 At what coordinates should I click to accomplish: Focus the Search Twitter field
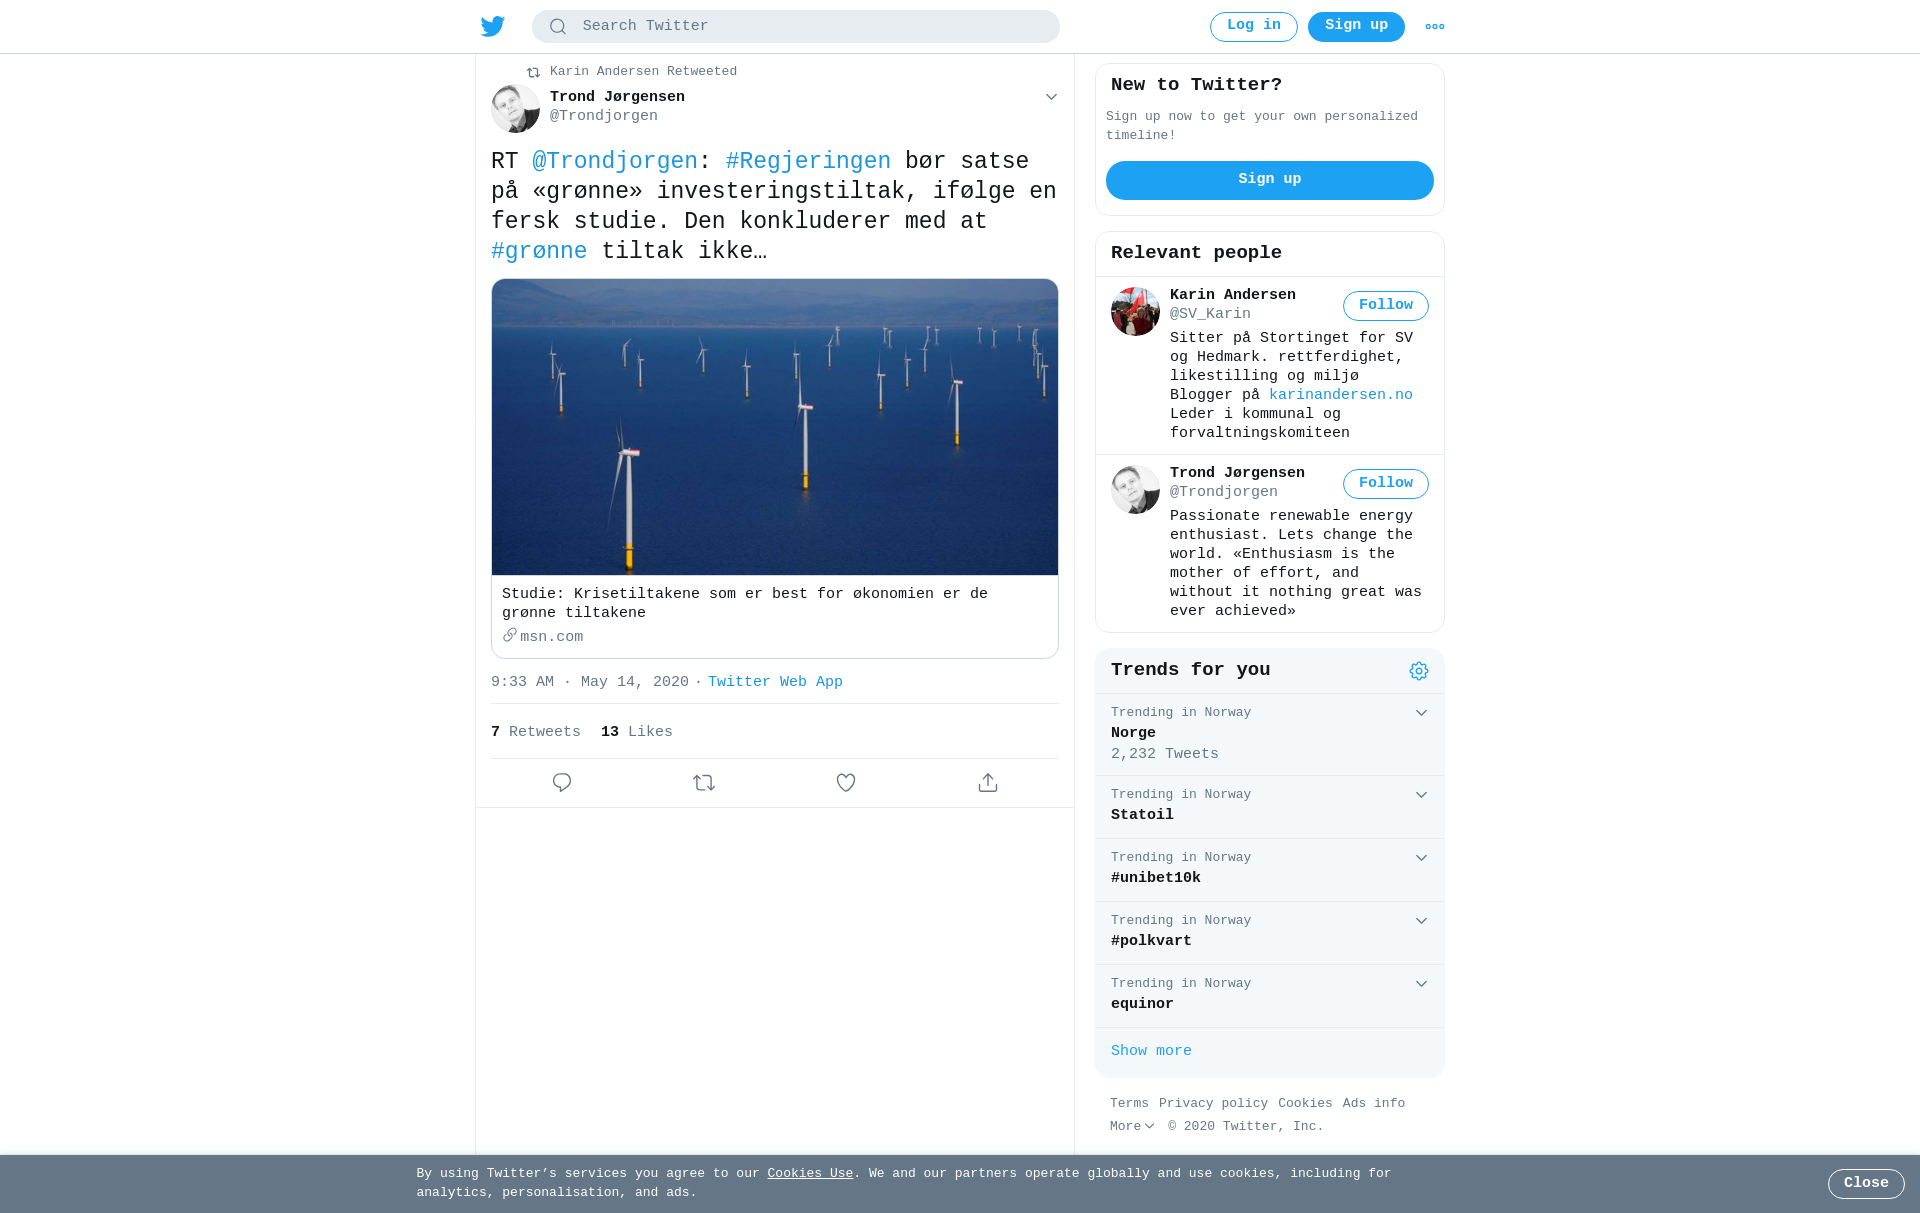tap(796, 27)
